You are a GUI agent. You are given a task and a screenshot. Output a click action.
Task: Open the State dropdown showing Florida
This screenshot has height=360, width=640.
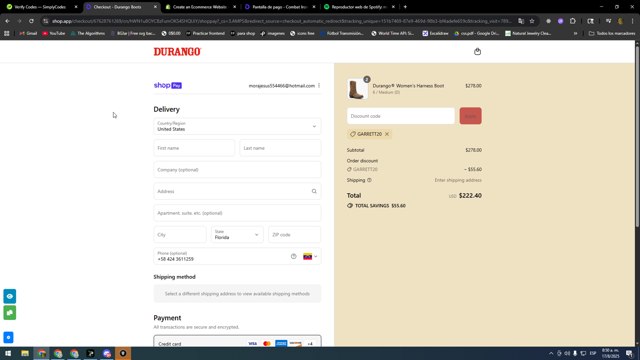pyautogui.click(x=237, y=235)
